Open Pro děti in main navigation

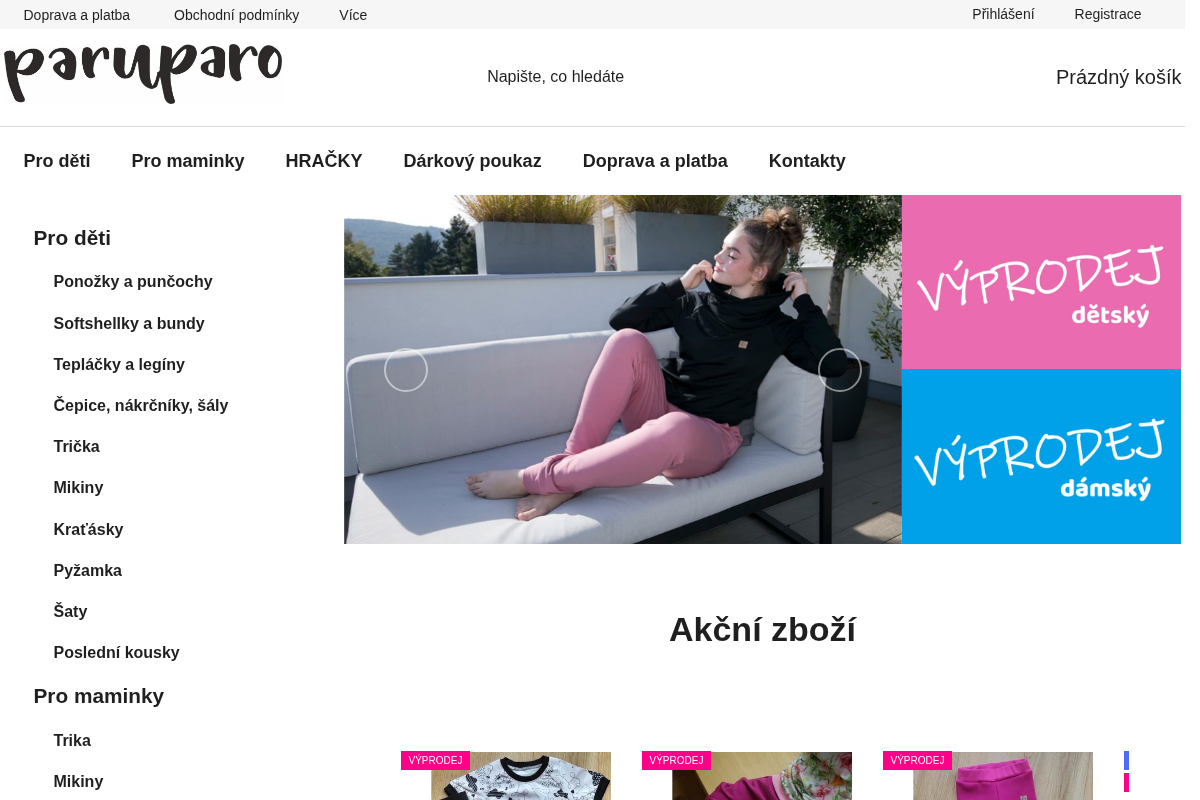(x=57, y=161)
